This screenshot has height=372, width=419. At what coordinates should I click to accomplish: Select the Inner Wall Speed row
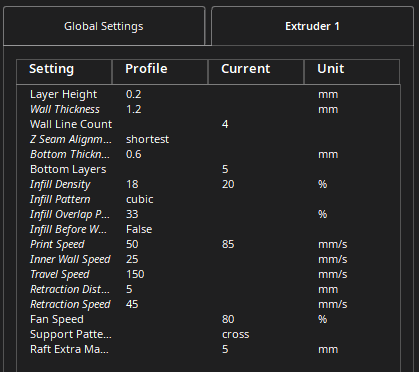[x=208, y=259]
